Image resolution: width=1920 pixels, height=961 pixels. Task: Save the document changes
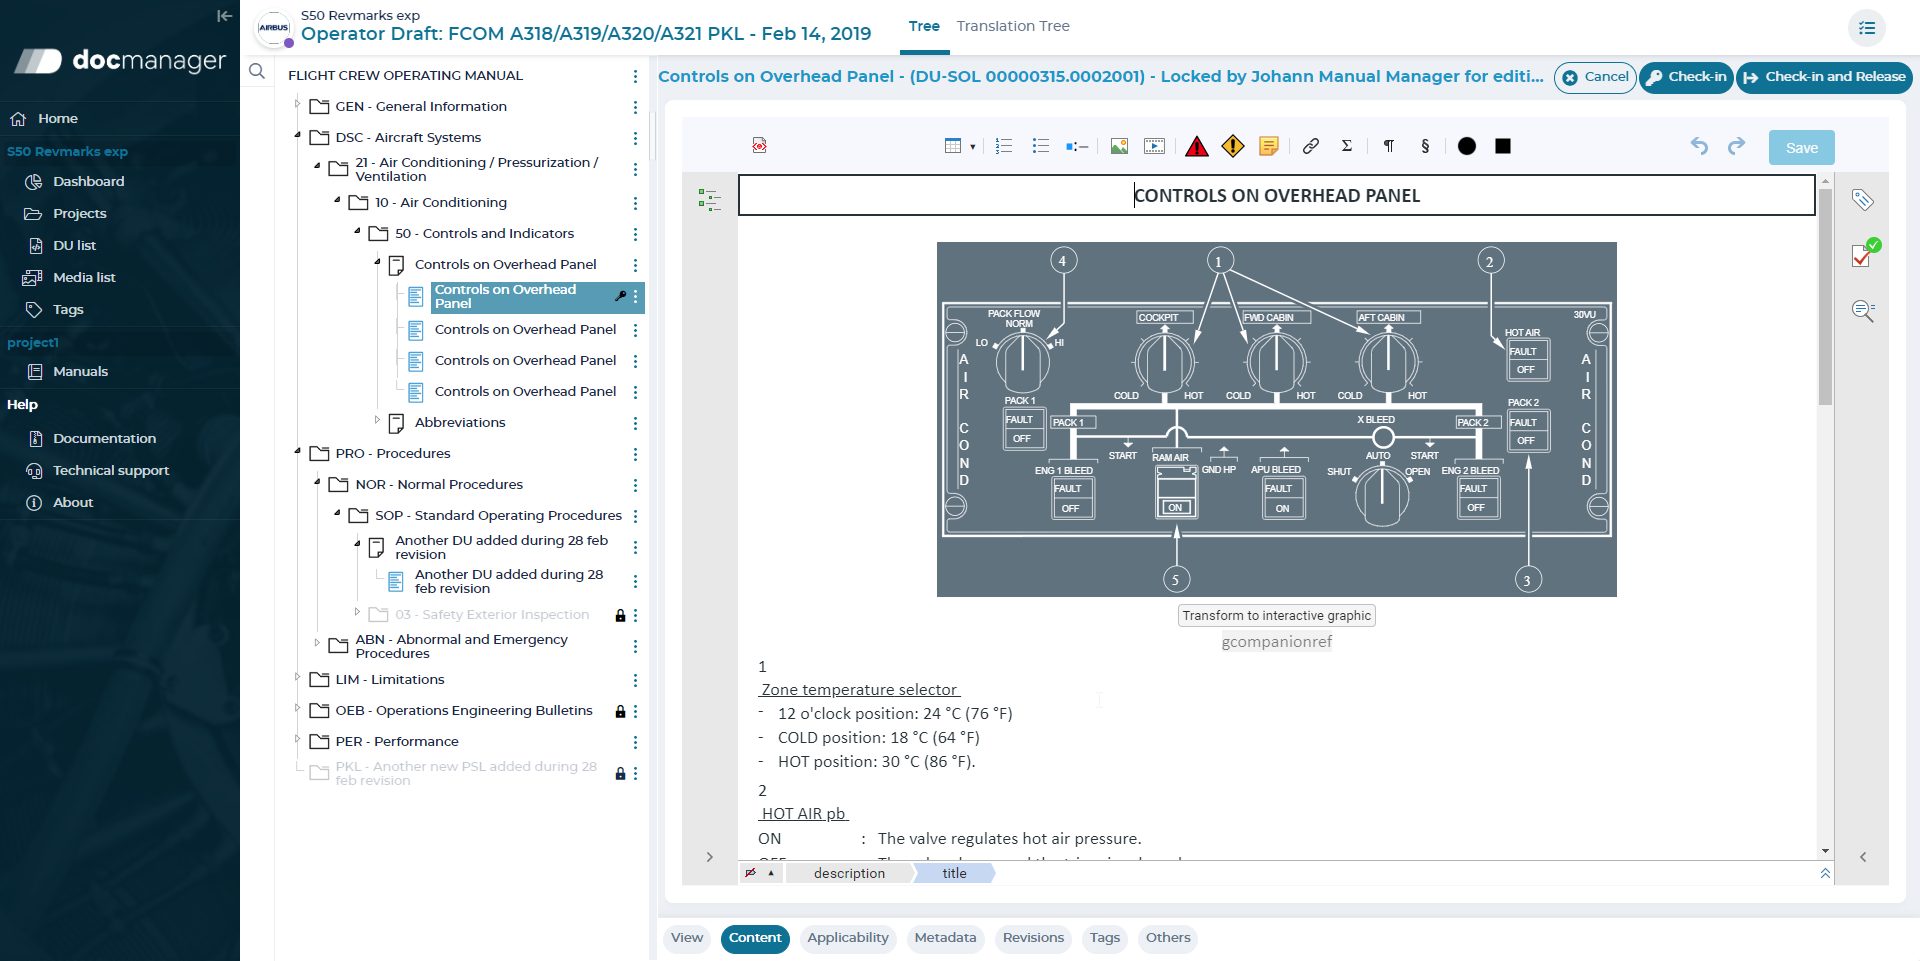point(1802,147)
